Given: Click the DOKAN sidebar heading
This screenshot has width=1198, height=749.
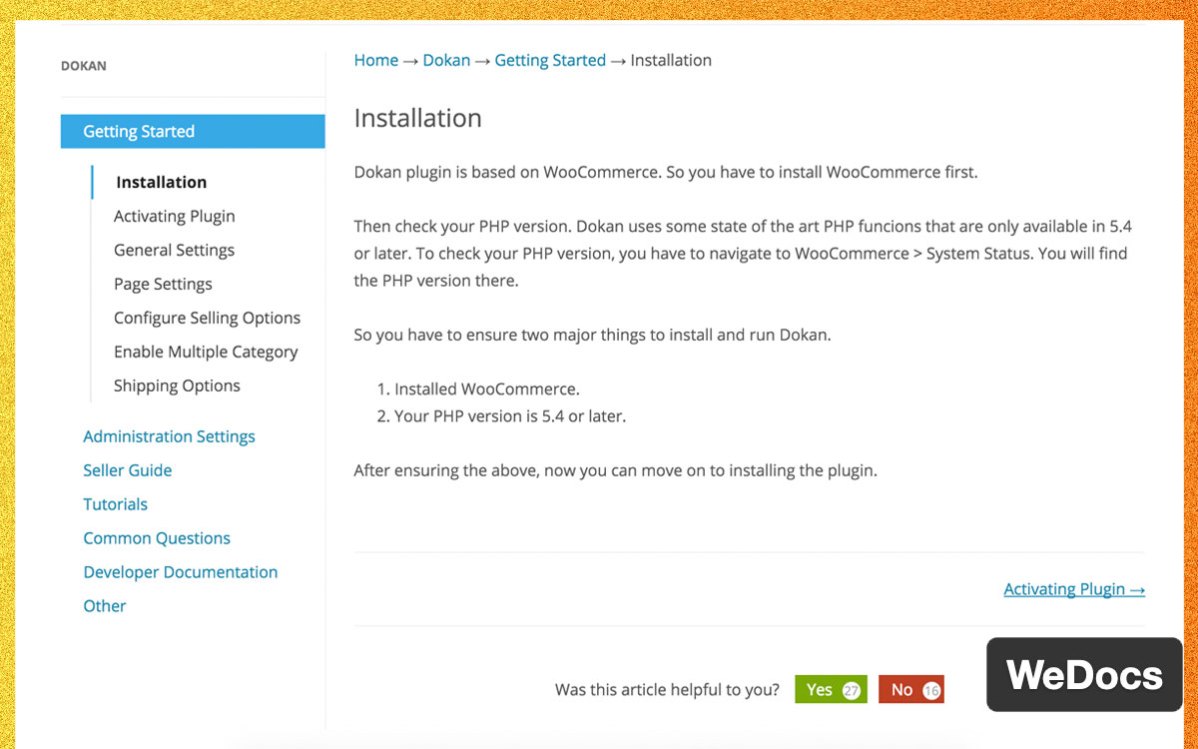Looking at the screenshot, I should 83,66.
